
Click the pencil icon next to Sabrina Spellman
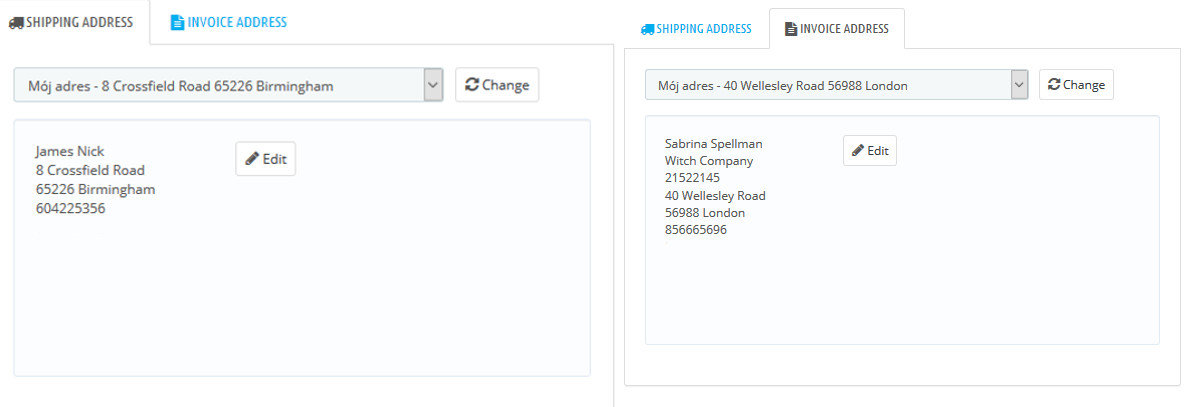click(857, 151)
